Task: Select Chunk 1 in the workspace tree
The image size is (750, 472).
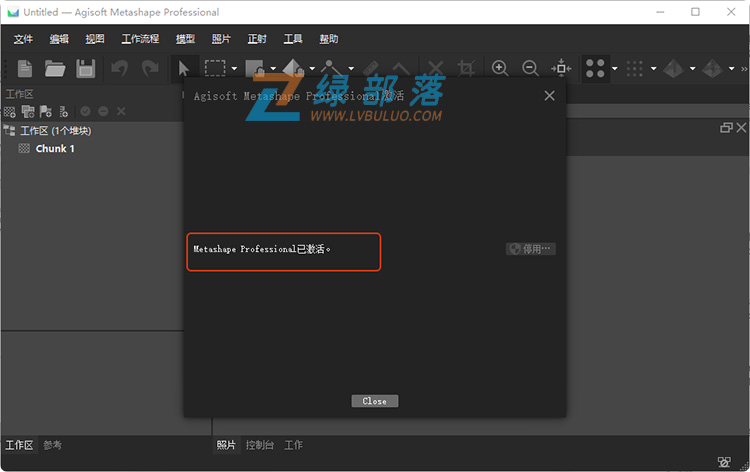Action: click(55, 149)
